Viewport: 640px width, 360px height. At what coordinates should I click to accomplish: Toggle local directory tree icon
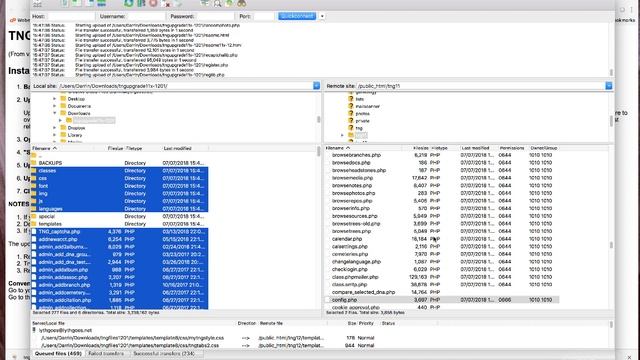[x=77, y=3]
